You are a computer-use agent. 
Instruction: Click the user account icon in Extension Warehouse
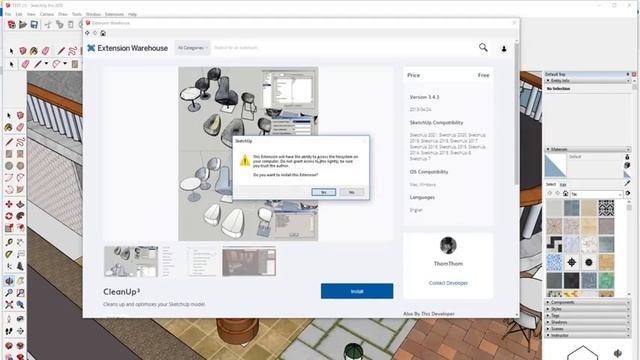point(504,49)
